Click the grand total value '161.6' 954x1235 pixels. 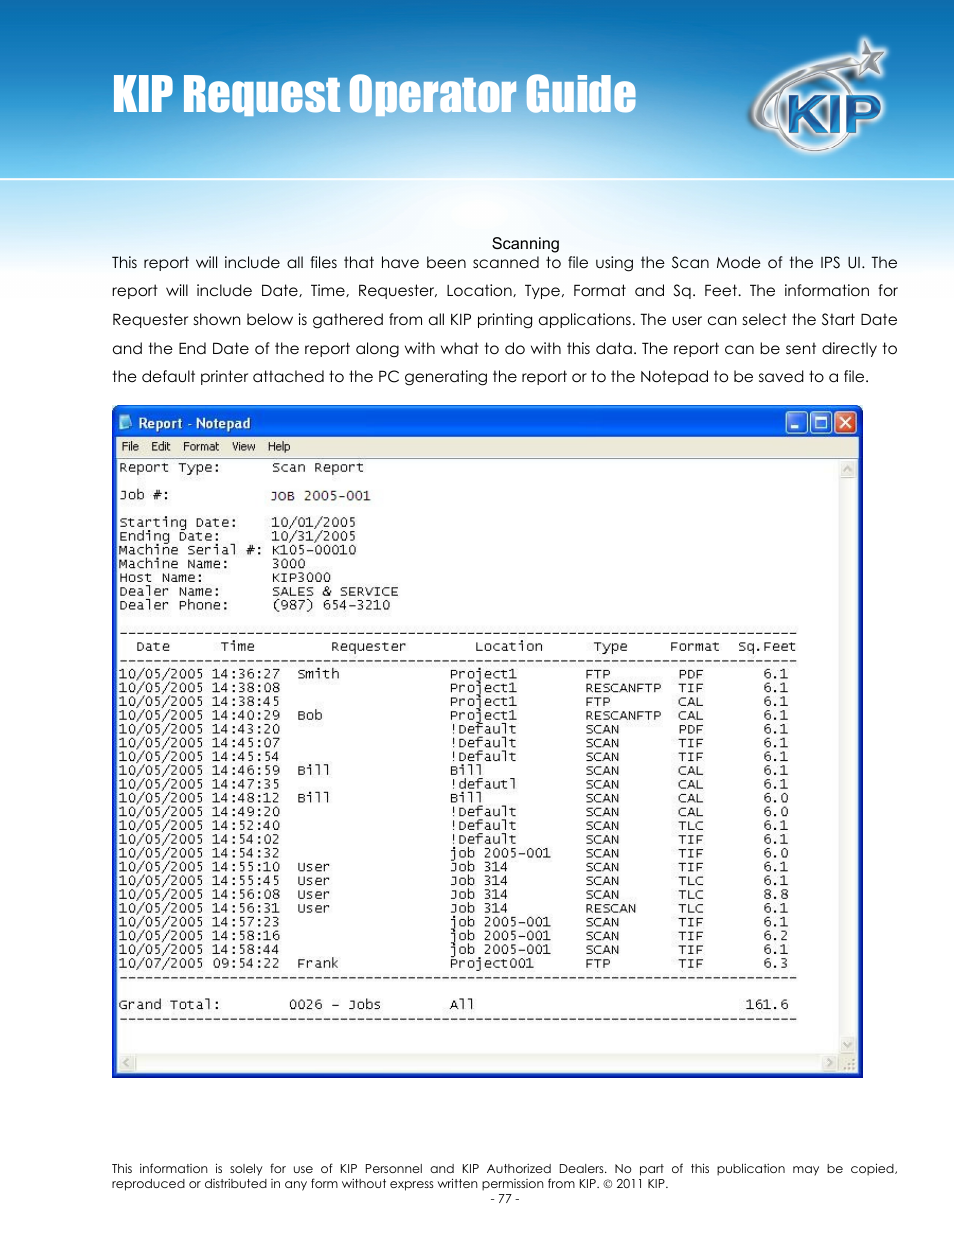coord(767,1004)
